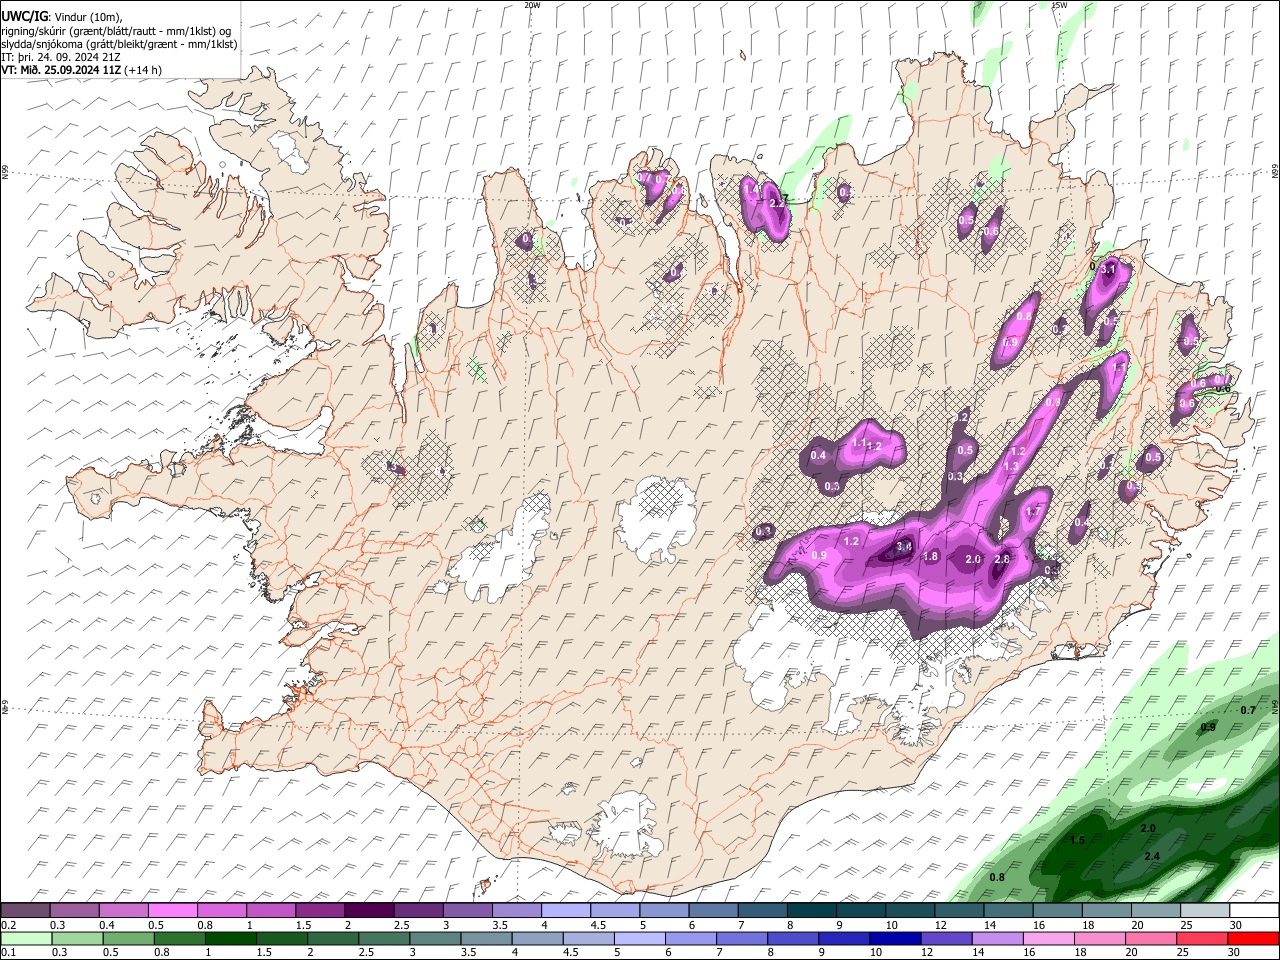Click the green '1.5' rain value offshore

coord(1077,840)
